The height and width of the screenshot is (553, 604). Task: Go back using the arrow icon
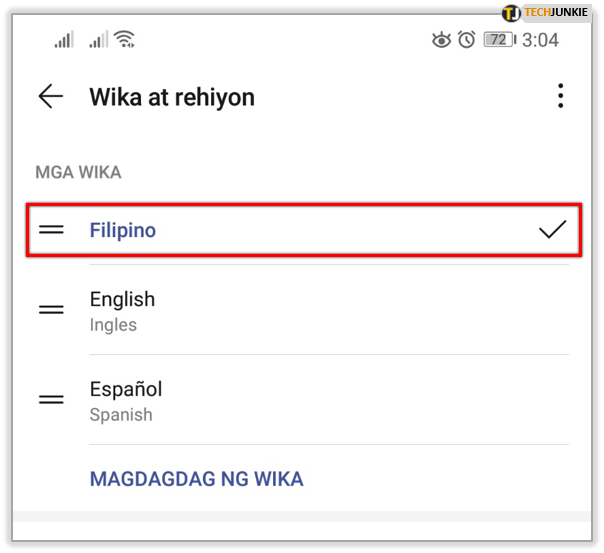51,96
